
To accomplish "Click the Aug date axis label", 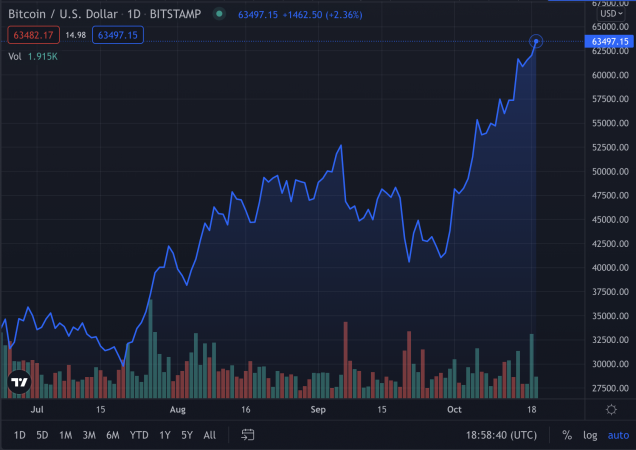I will click(177, 409).
